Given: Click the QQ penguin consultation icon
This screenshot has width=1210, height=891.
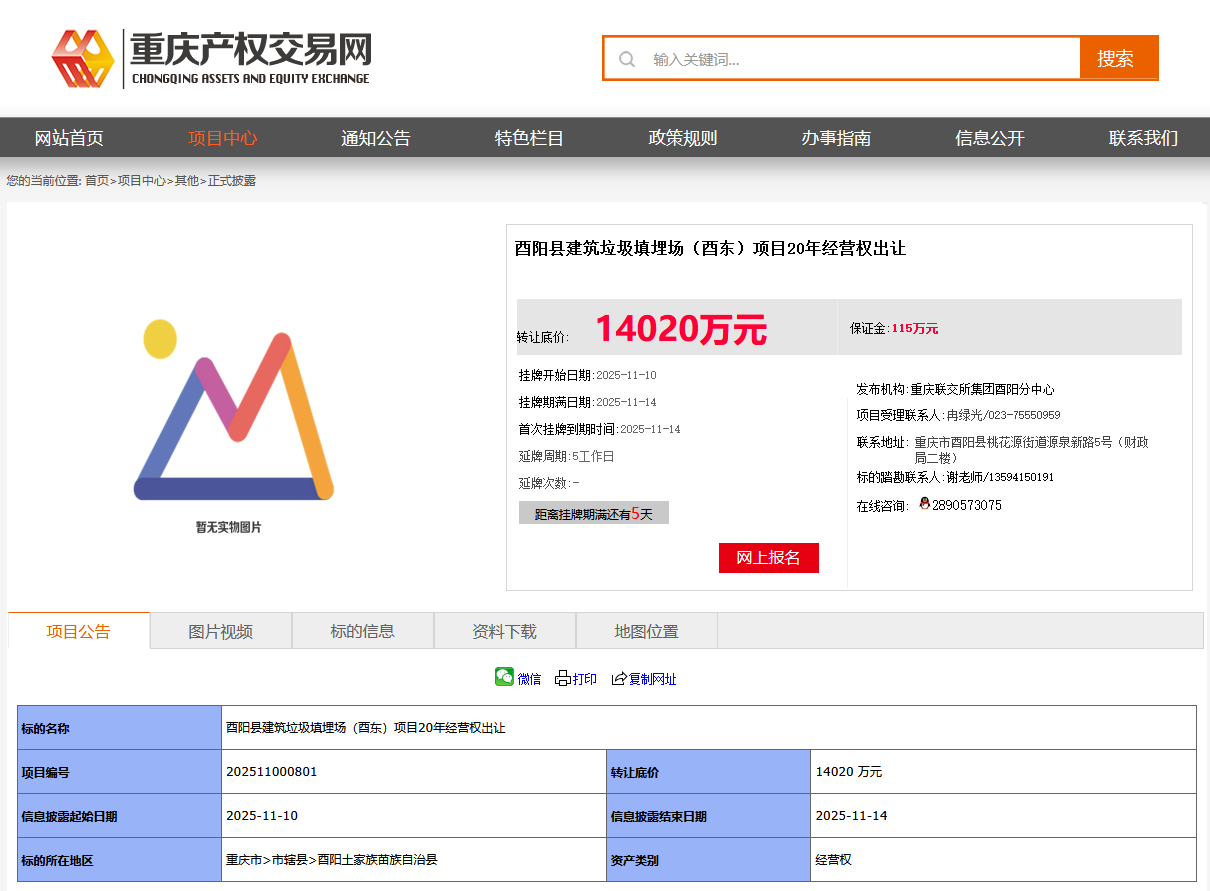Looking at the screenshot, I should pos(924,504).
